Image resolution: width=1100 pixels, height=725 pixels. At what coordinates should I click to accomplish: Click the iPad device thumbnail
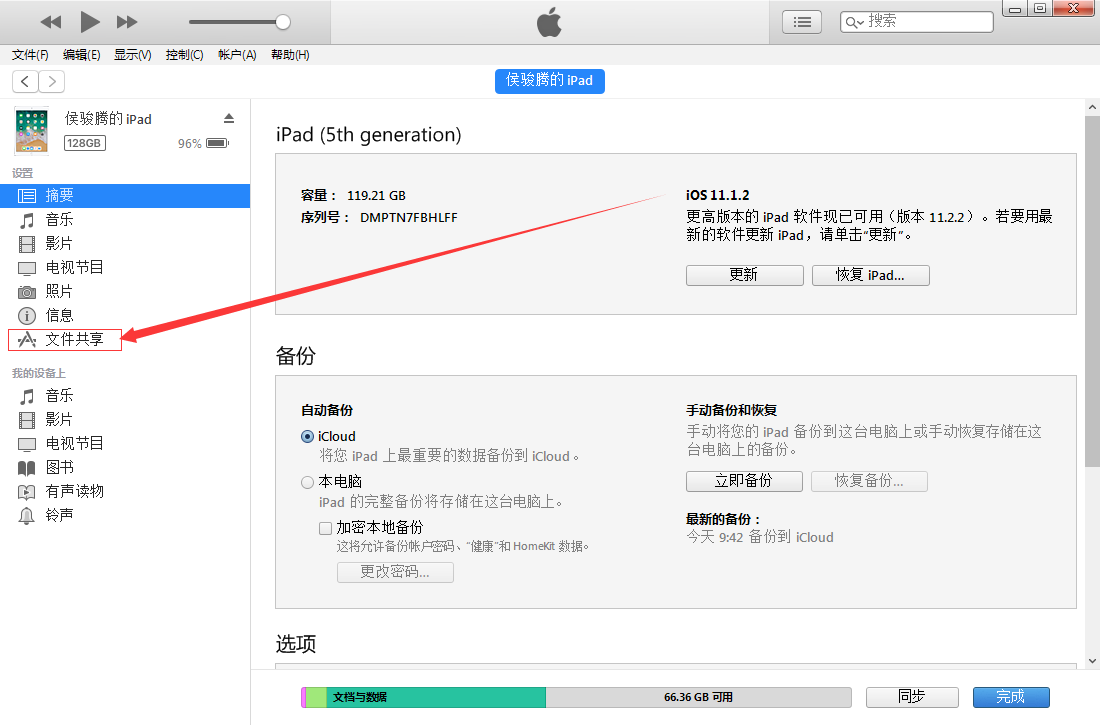pyautogui.click(x=32, y=131)
